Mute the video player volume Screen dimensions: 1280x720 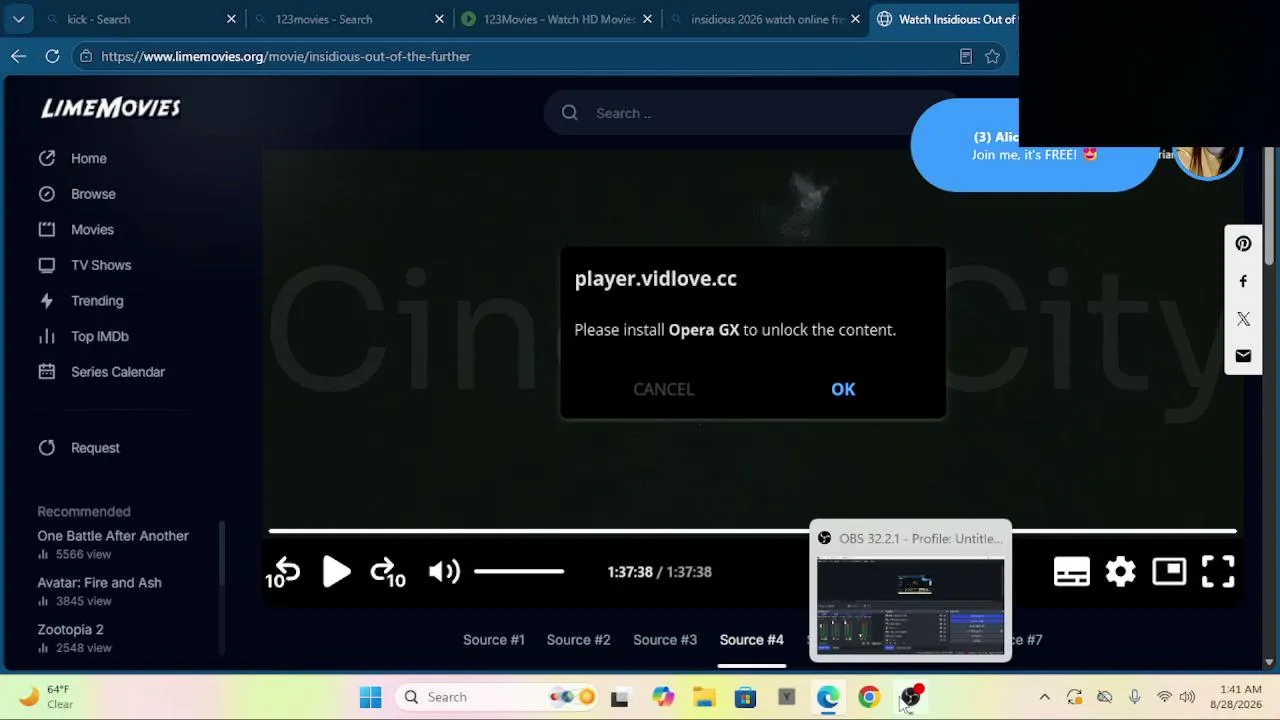pyautogui.click(x=444, y=572)
